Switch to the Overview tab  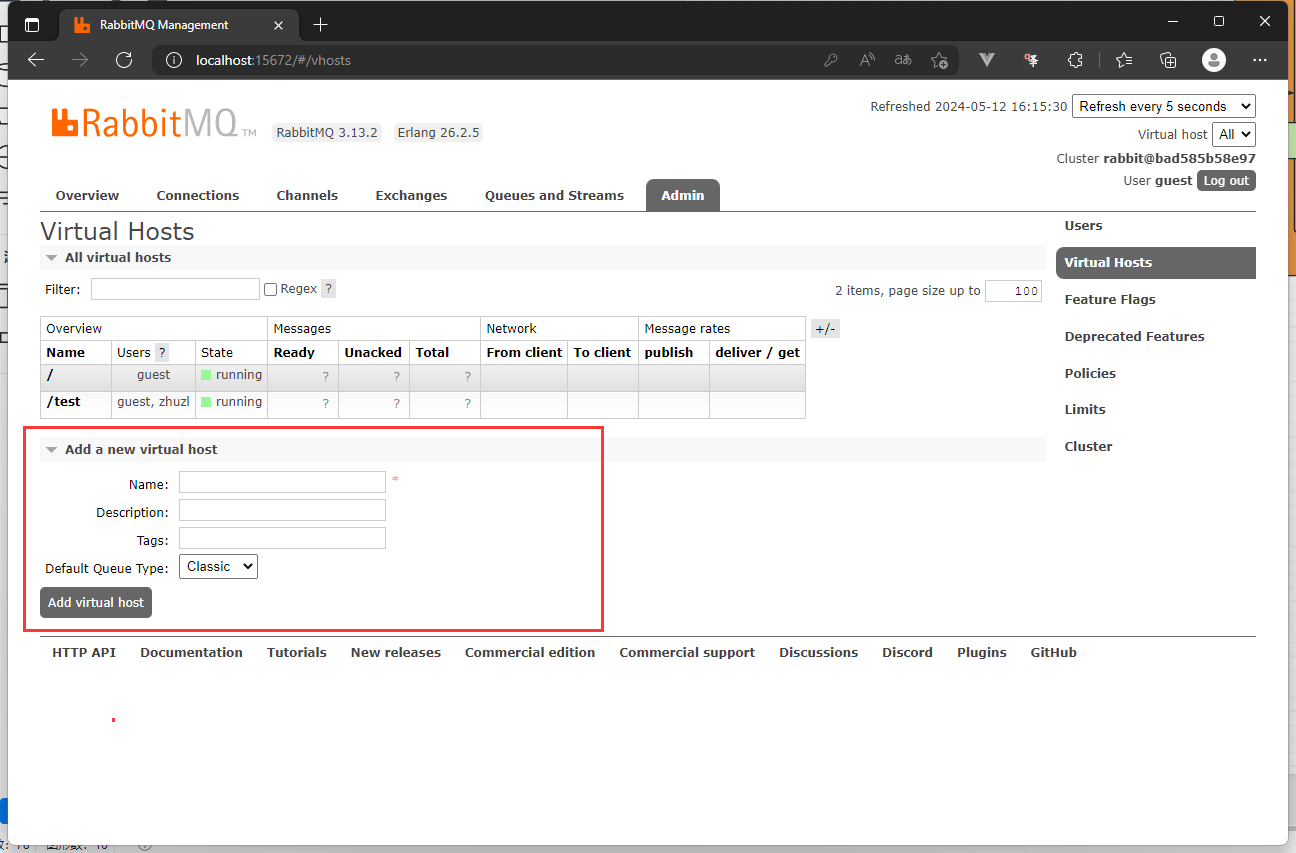click(x=87, y=195)
